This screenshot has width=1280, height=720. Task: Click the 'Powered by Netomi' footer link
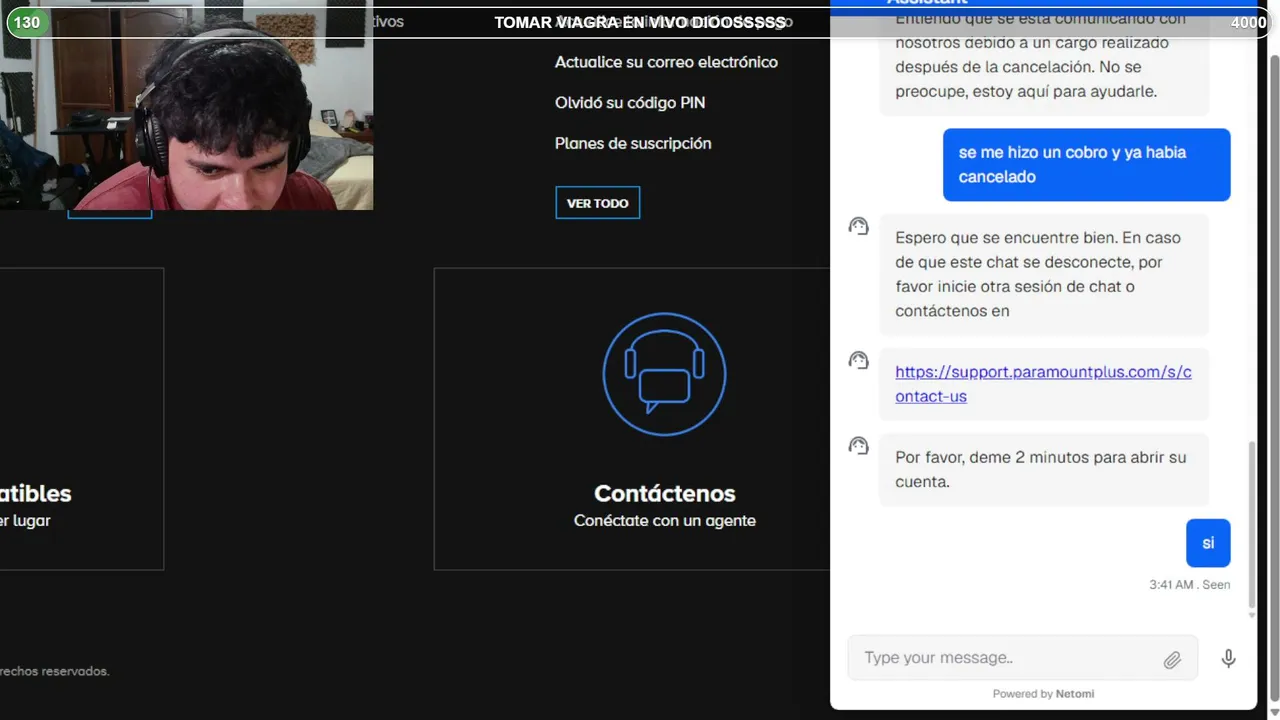(x=1043, y=694)
